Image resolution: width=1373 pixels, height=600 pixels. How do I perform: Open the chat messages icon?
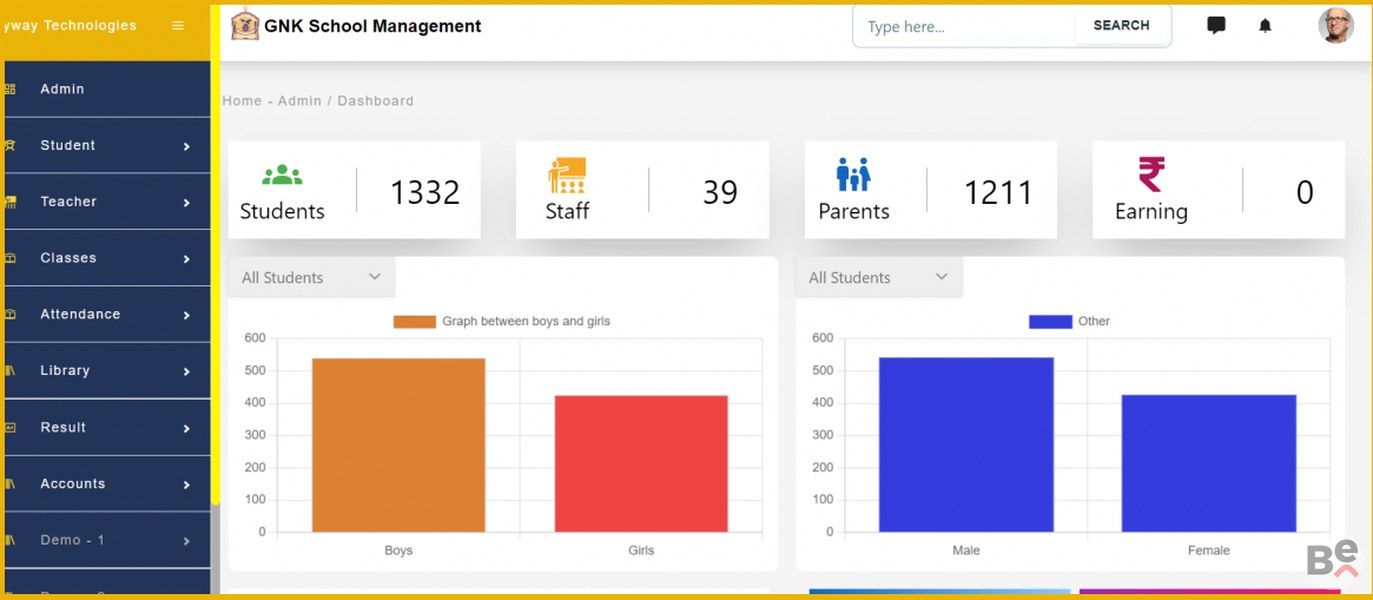click(1216, 26)
